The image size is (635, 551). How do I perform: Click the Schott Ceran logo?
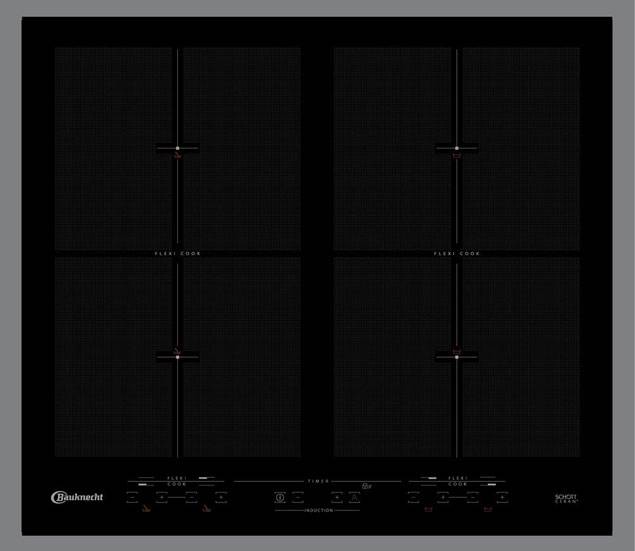[x=566, y=498]
